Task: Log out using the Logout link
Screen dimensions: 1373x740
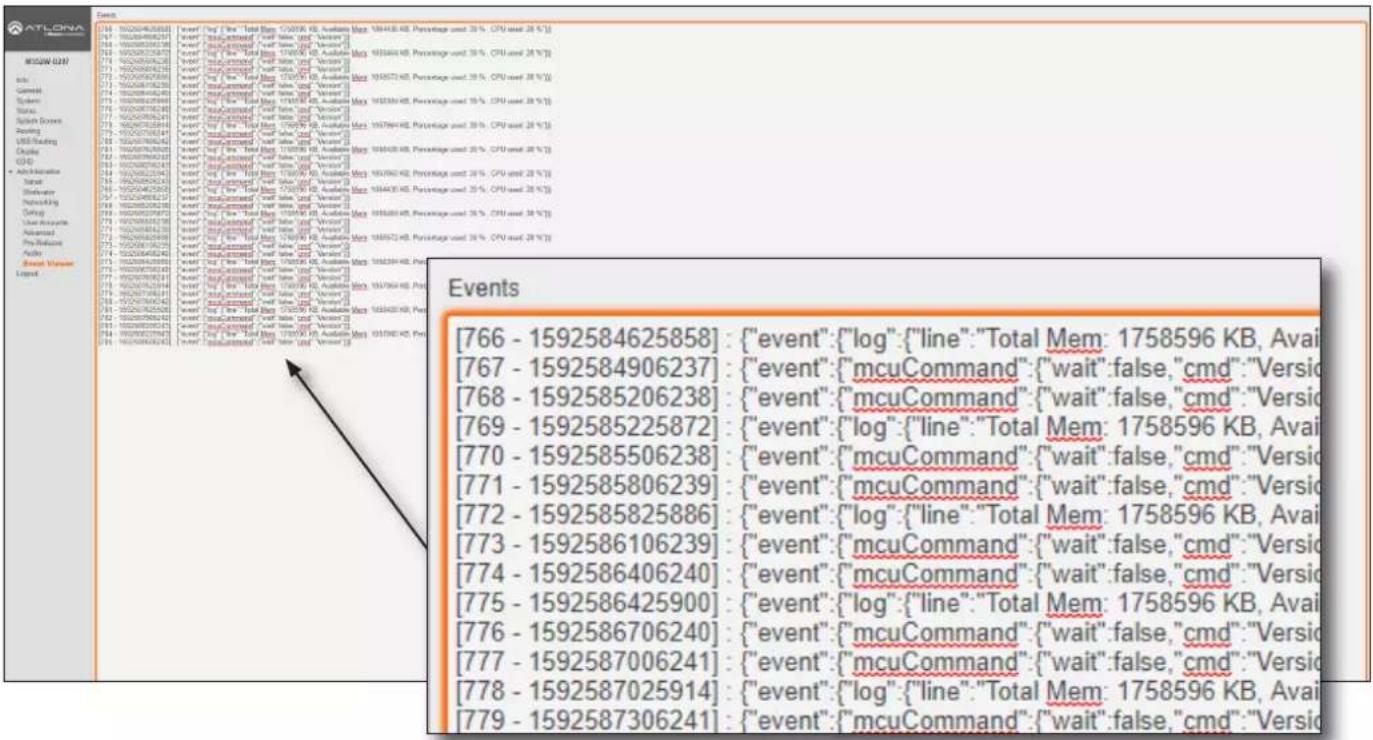Action: 27,273
